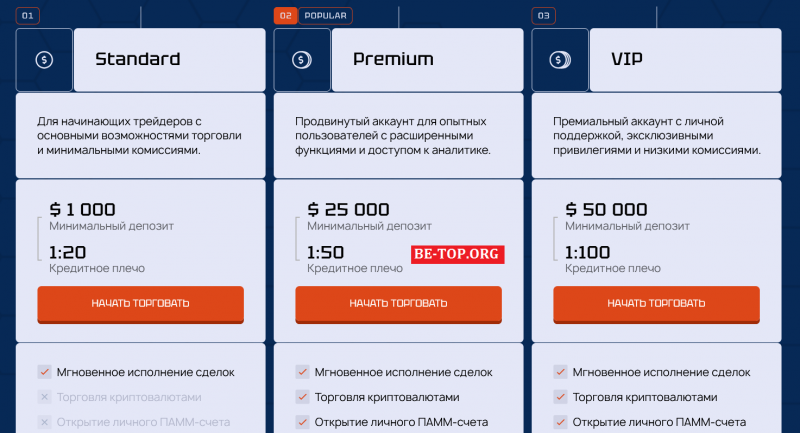The image size is (800, 433).
Task: Toggle Standard's disabled crypto trading checkbox
Action: pos(44,397)
